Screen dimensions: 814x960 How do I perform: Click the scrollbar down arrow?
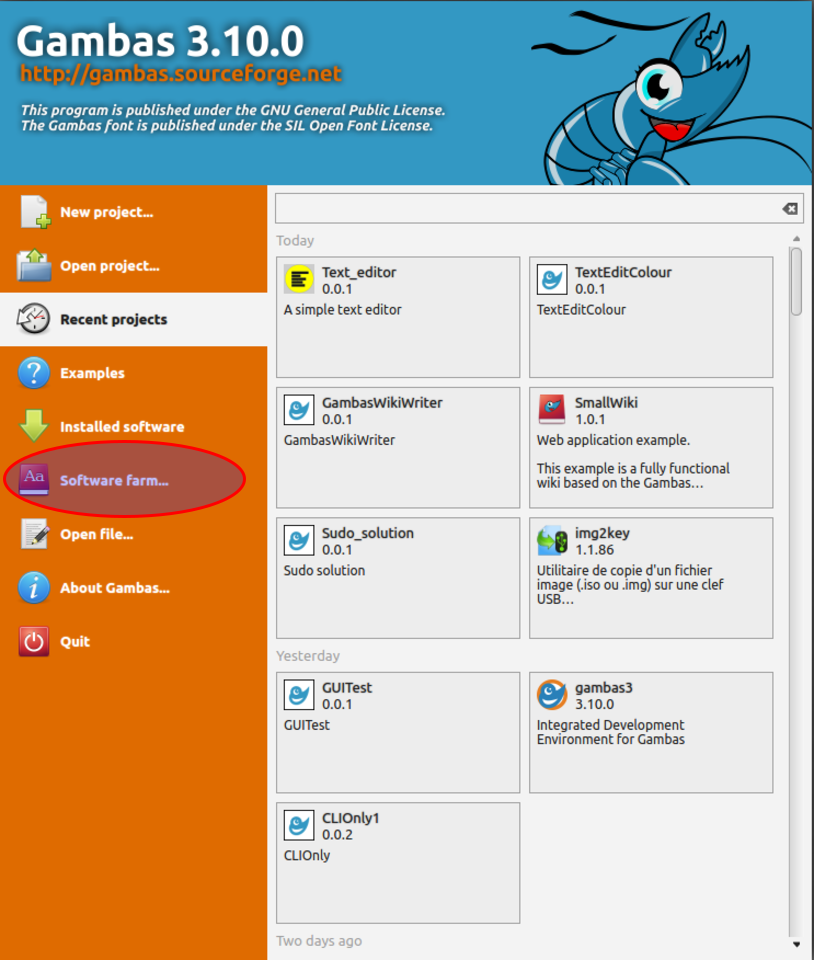coord(796,943)
